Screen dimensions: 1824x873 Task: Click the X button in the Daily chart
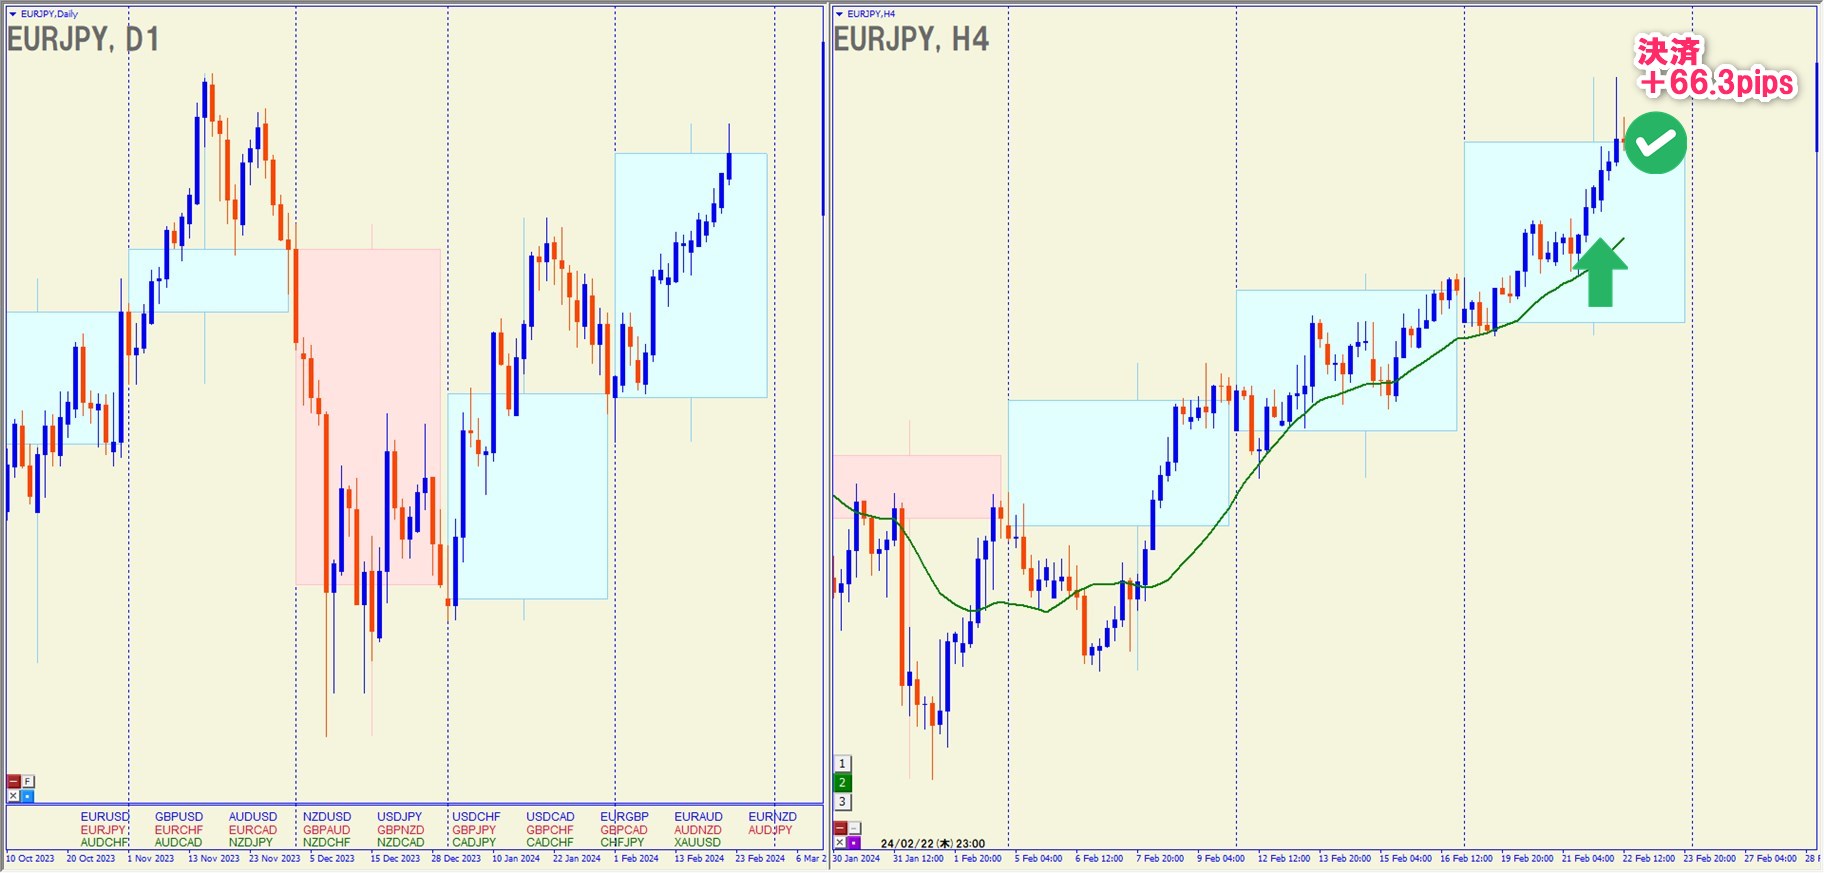click(x=13, y=796)
